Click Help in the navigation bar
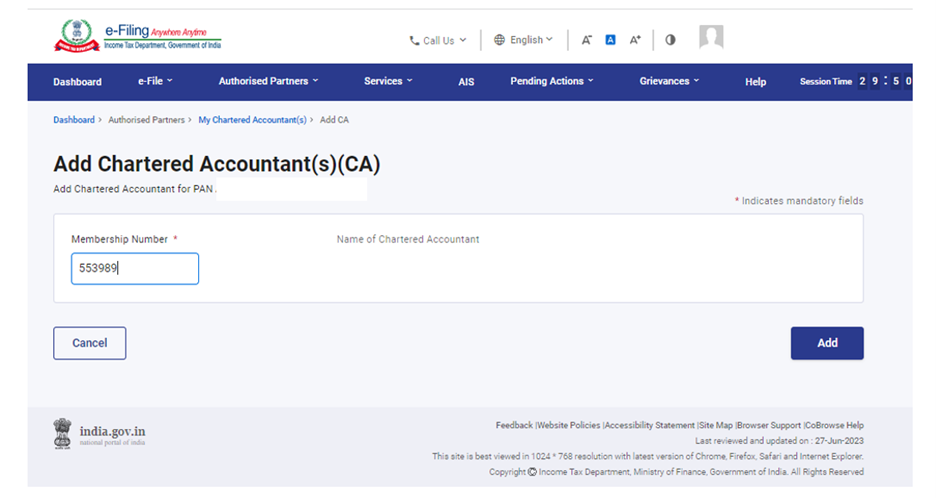Viewport: 936px width, 498px height. point(755,82)
